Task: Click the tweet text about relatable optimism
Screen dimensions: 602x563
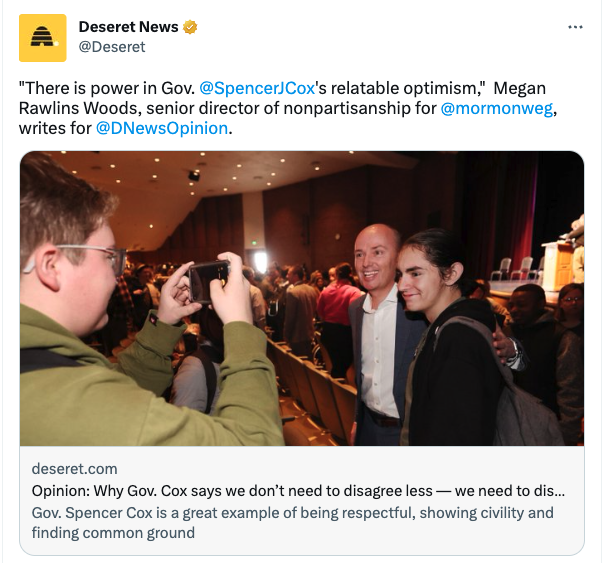Action: [x=288, y=108]
